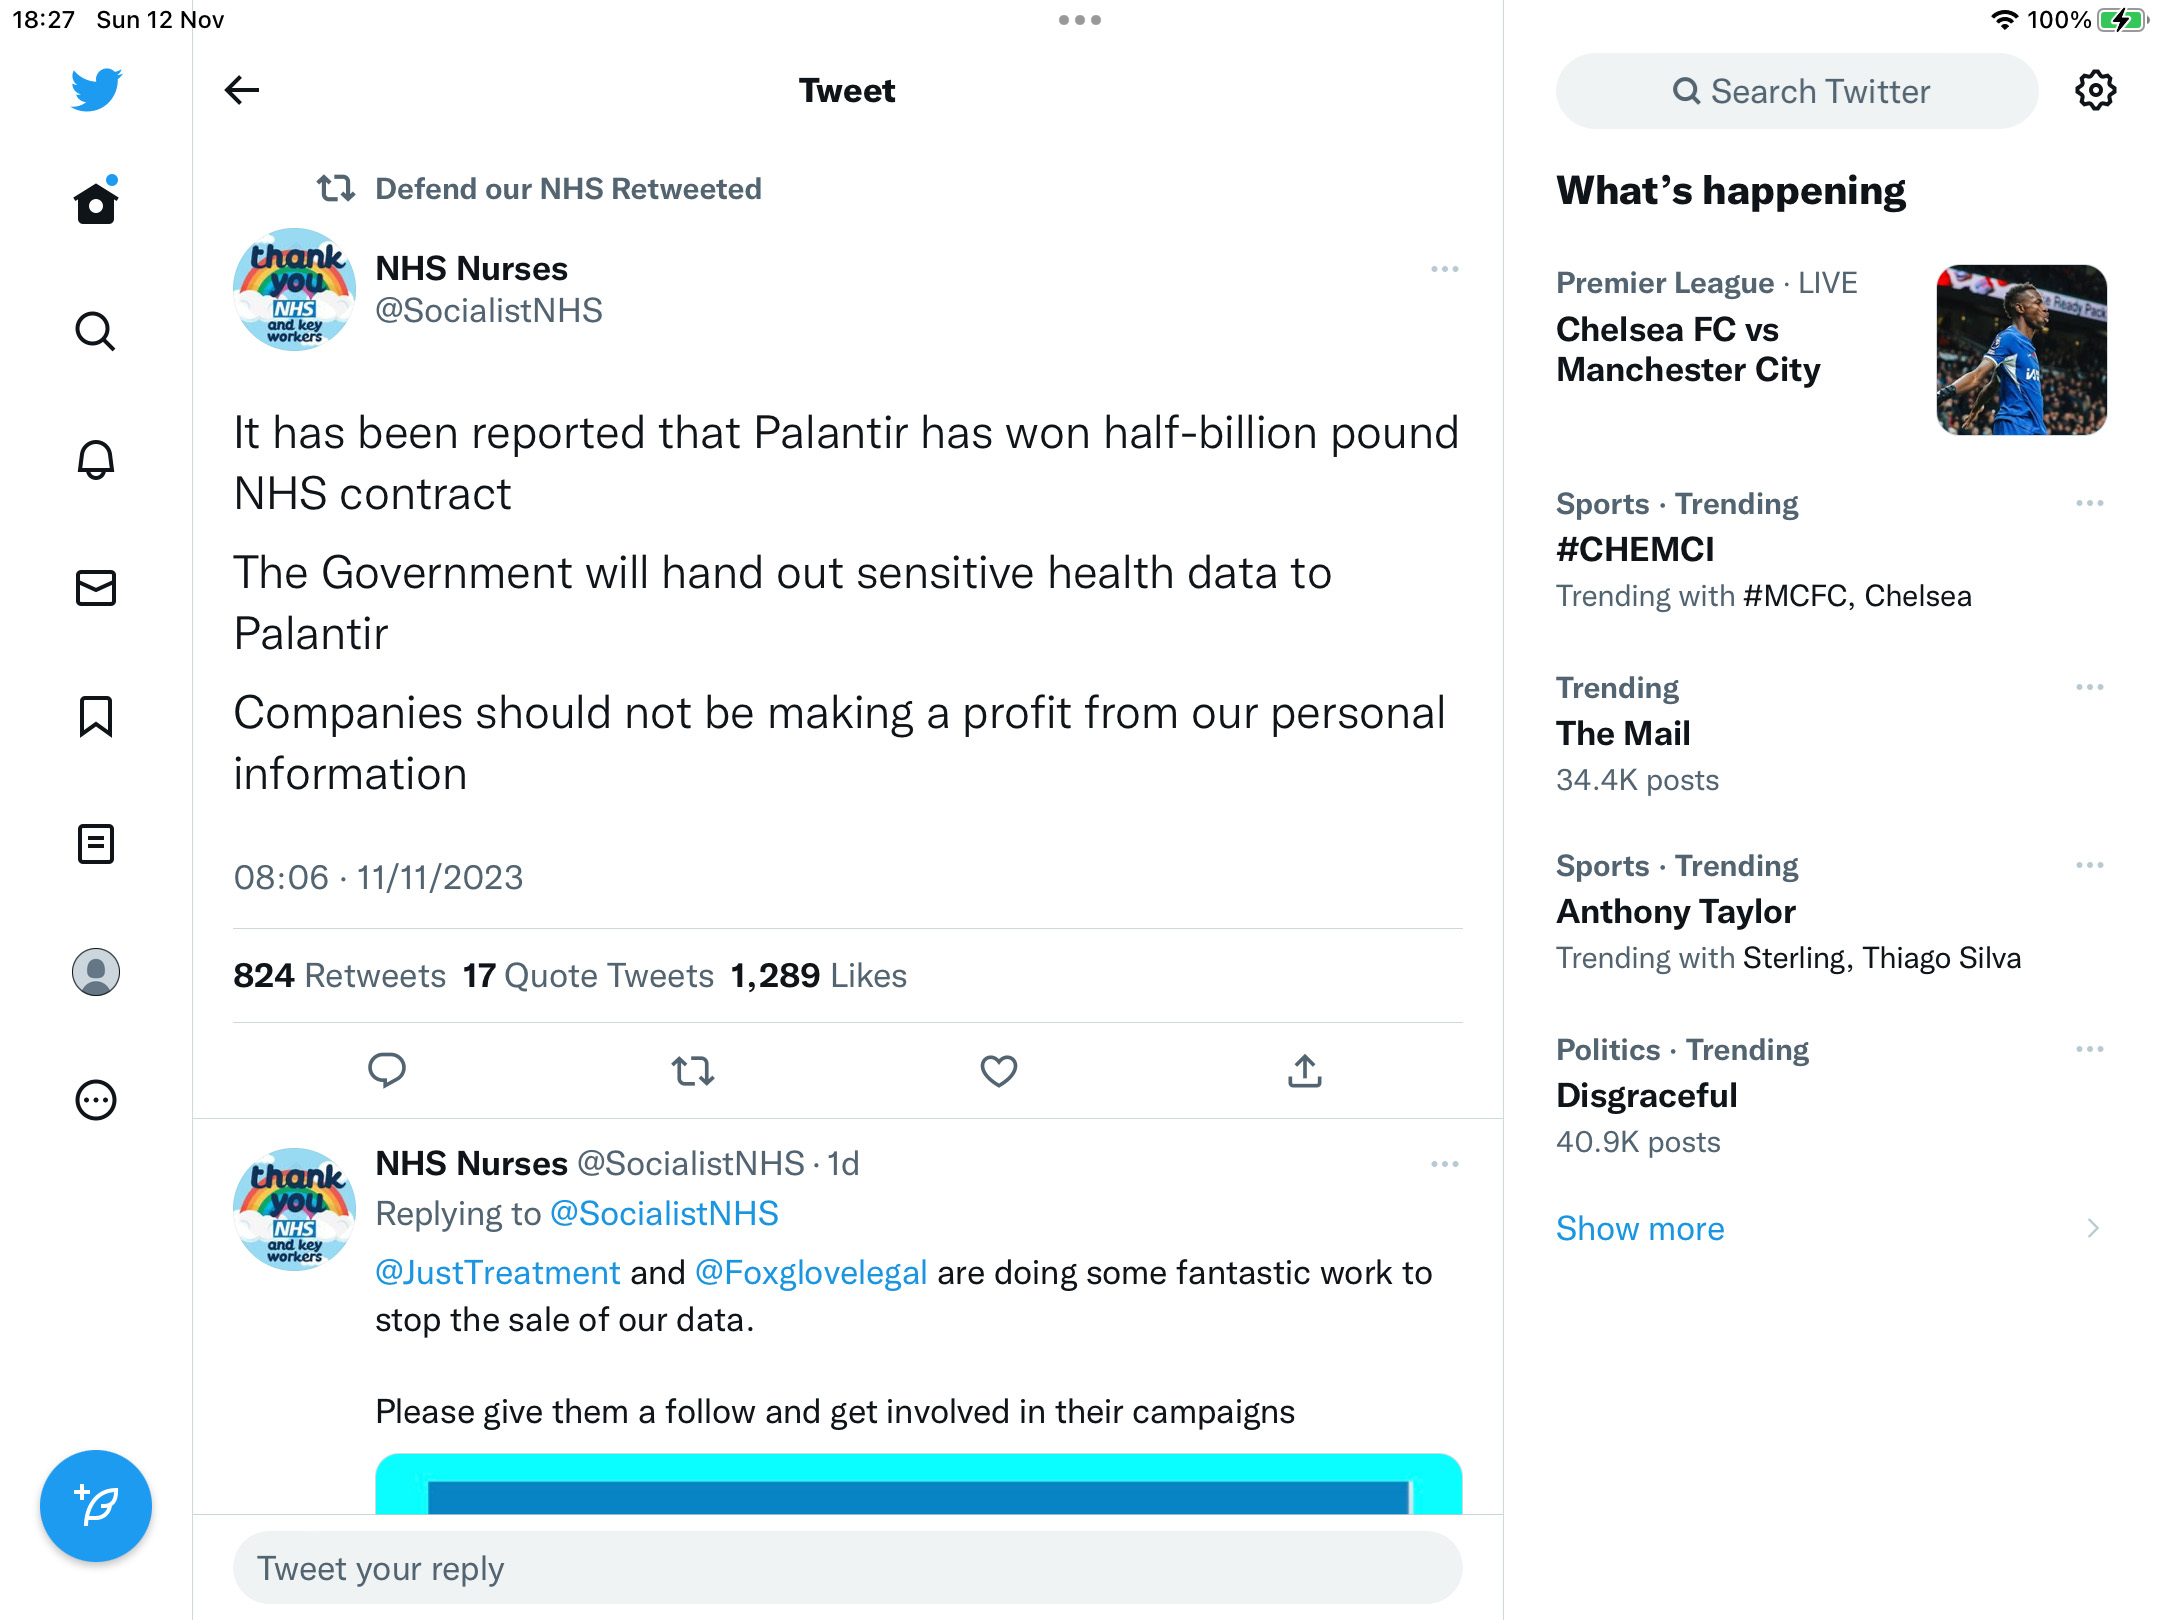Screen dimensions: 2160x1620
Task: Open the Home feed icon
Action: click(96, 203)
